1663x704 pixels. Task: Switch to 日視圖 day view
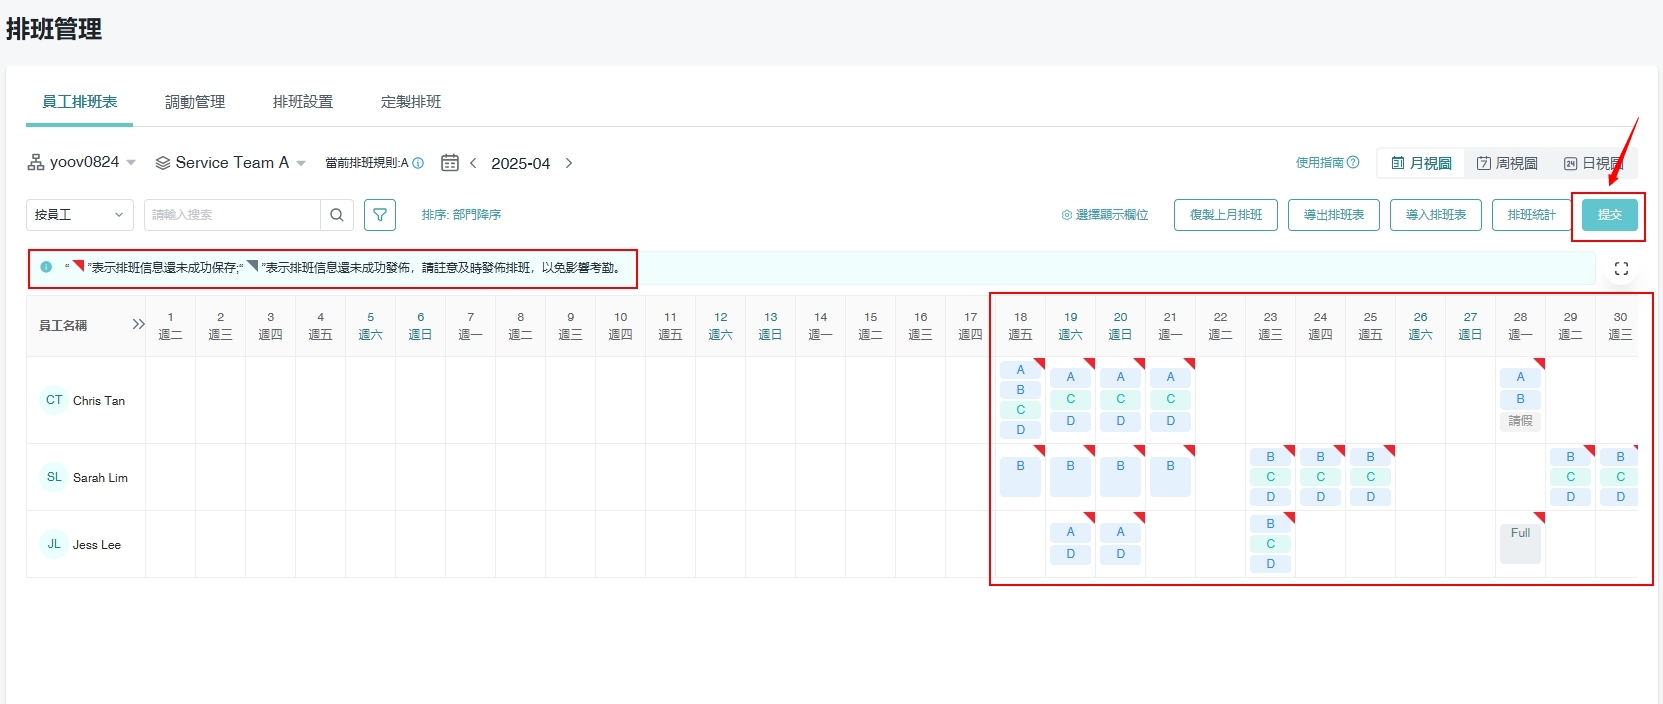[1593, 163]
